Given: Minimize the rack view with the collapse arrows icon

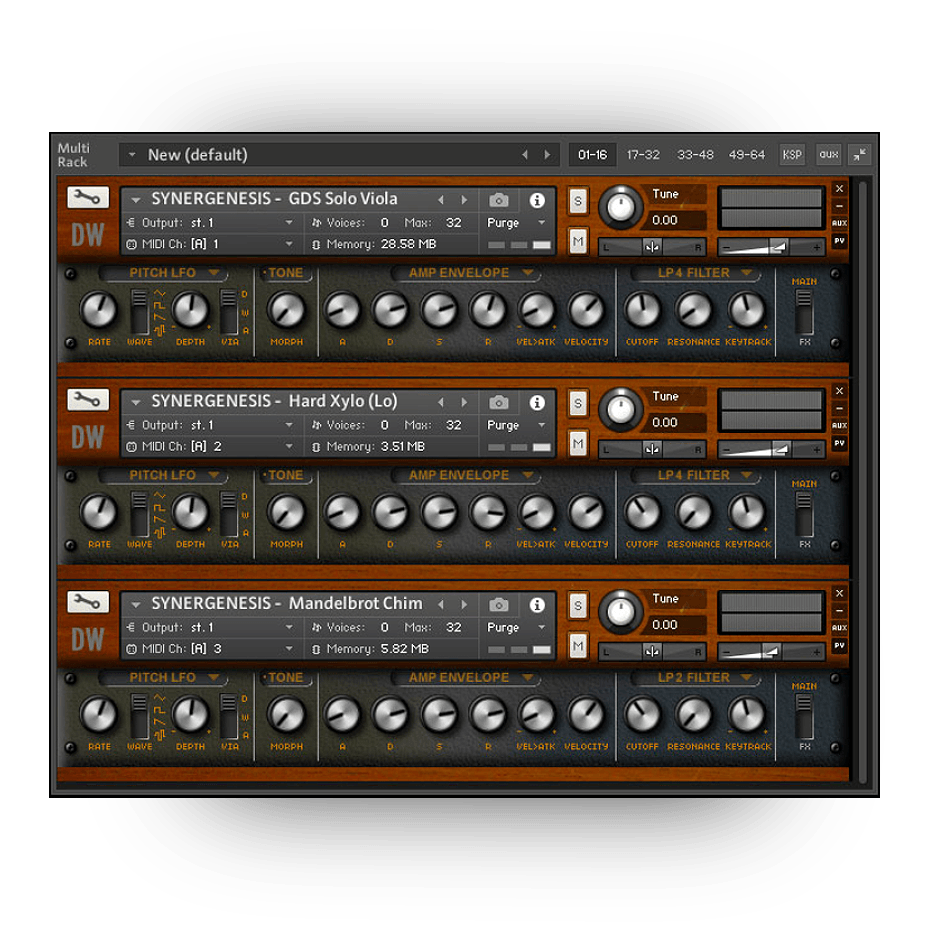Looking at the screenshot, I should pos(859,155).
